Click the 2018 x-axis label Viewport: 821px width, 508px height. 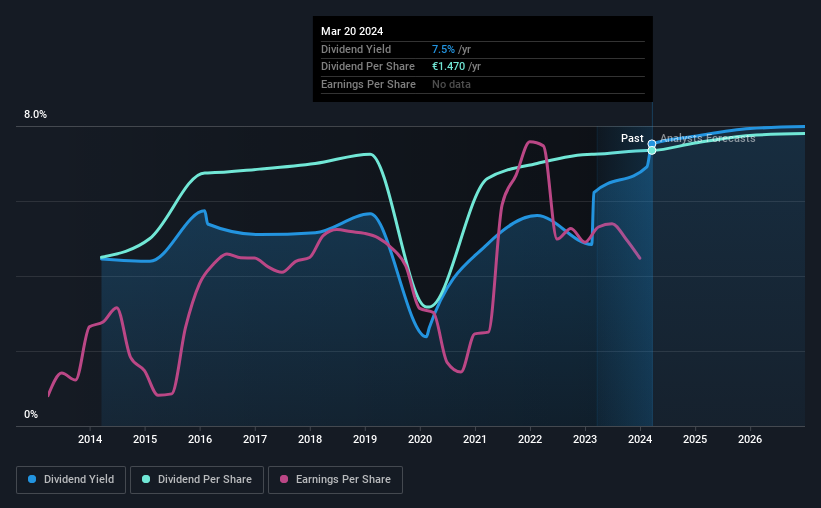[x=310, y=439]
